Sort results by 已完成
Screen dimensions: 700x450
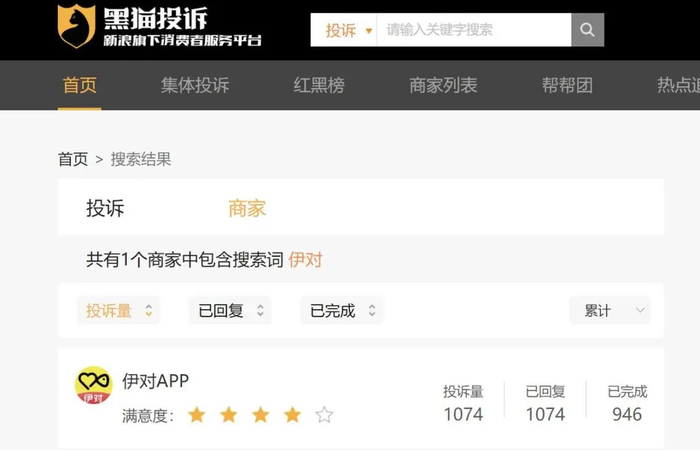[342, 310]
